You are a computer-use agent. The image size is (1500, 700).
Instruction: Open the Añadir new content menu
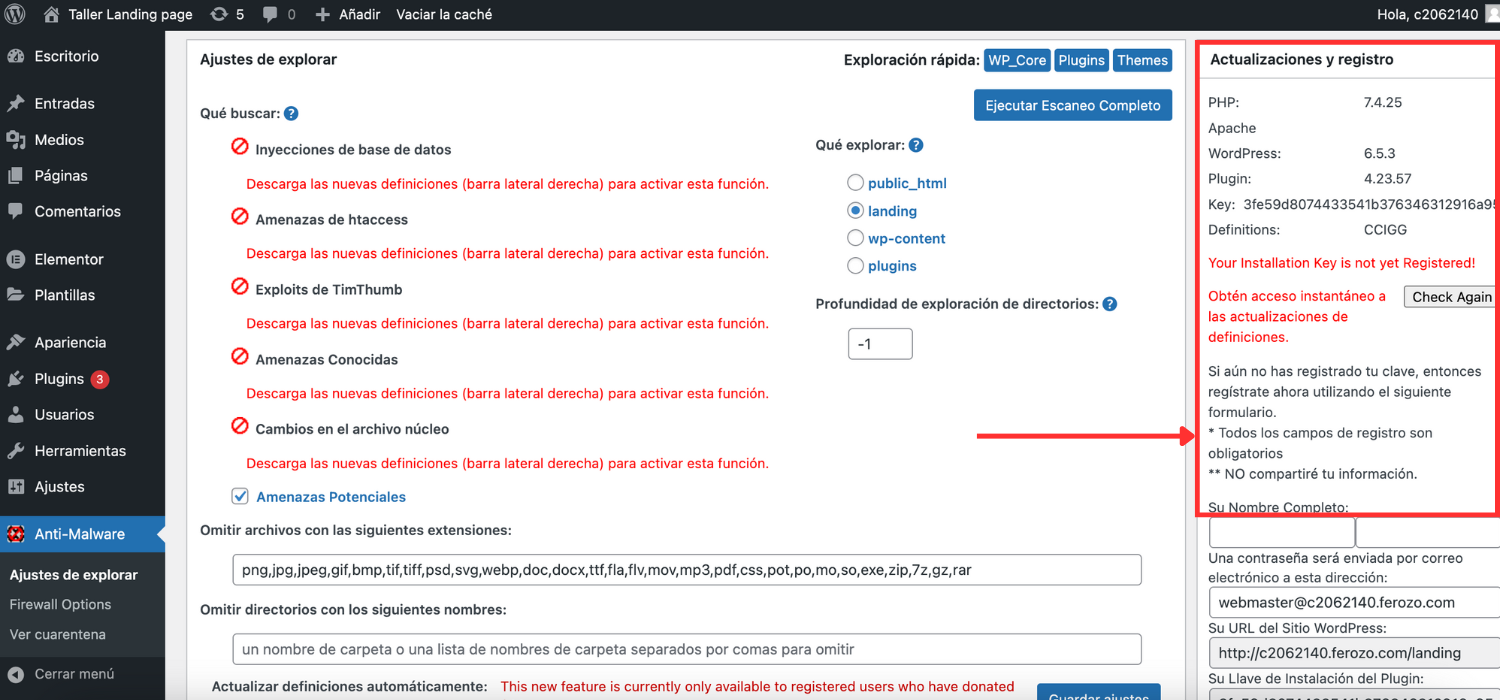point(347,14)
